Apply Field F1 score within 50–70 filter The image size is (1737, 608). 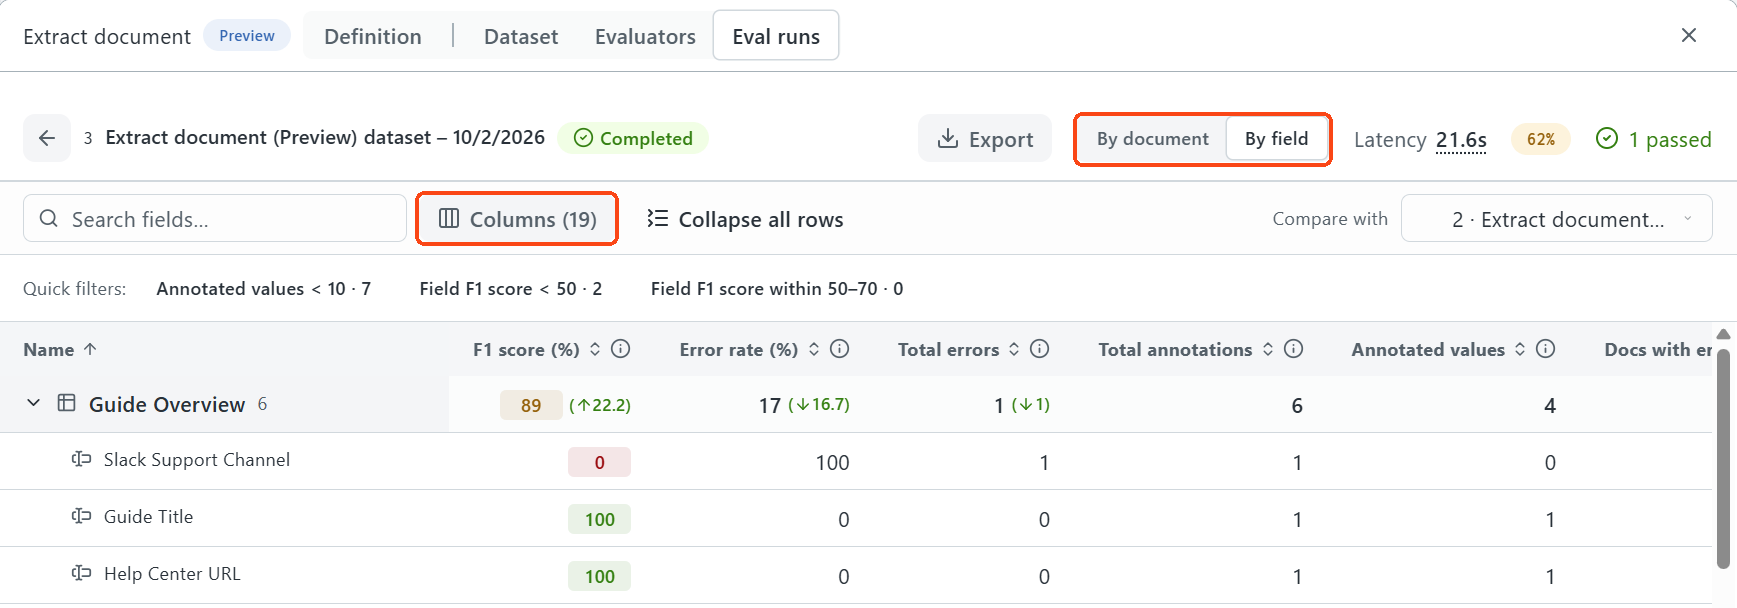point(777,289)
